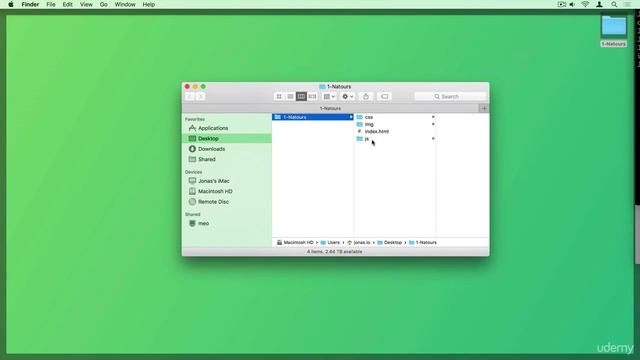Switch to list view
This screenshot has height=360, width=640.
point(290,96)
